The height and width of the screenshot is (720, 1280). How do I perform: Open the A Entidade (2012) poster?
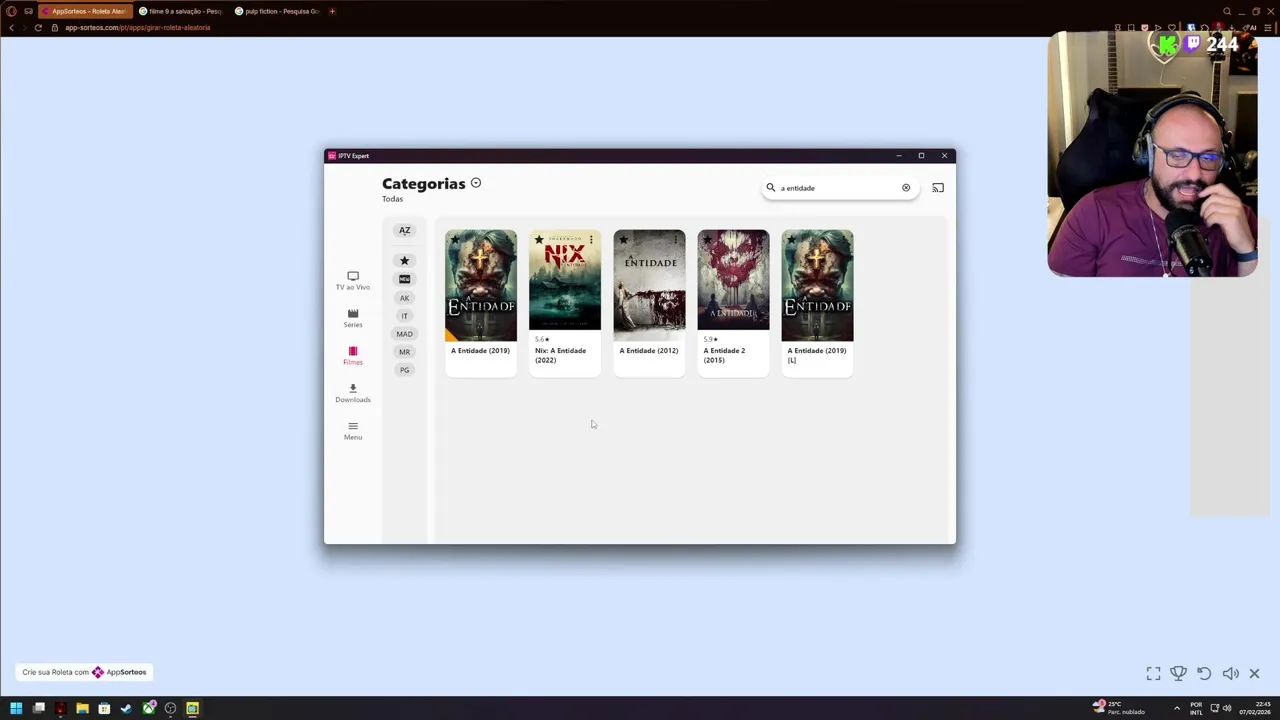[x=649, y=286]
